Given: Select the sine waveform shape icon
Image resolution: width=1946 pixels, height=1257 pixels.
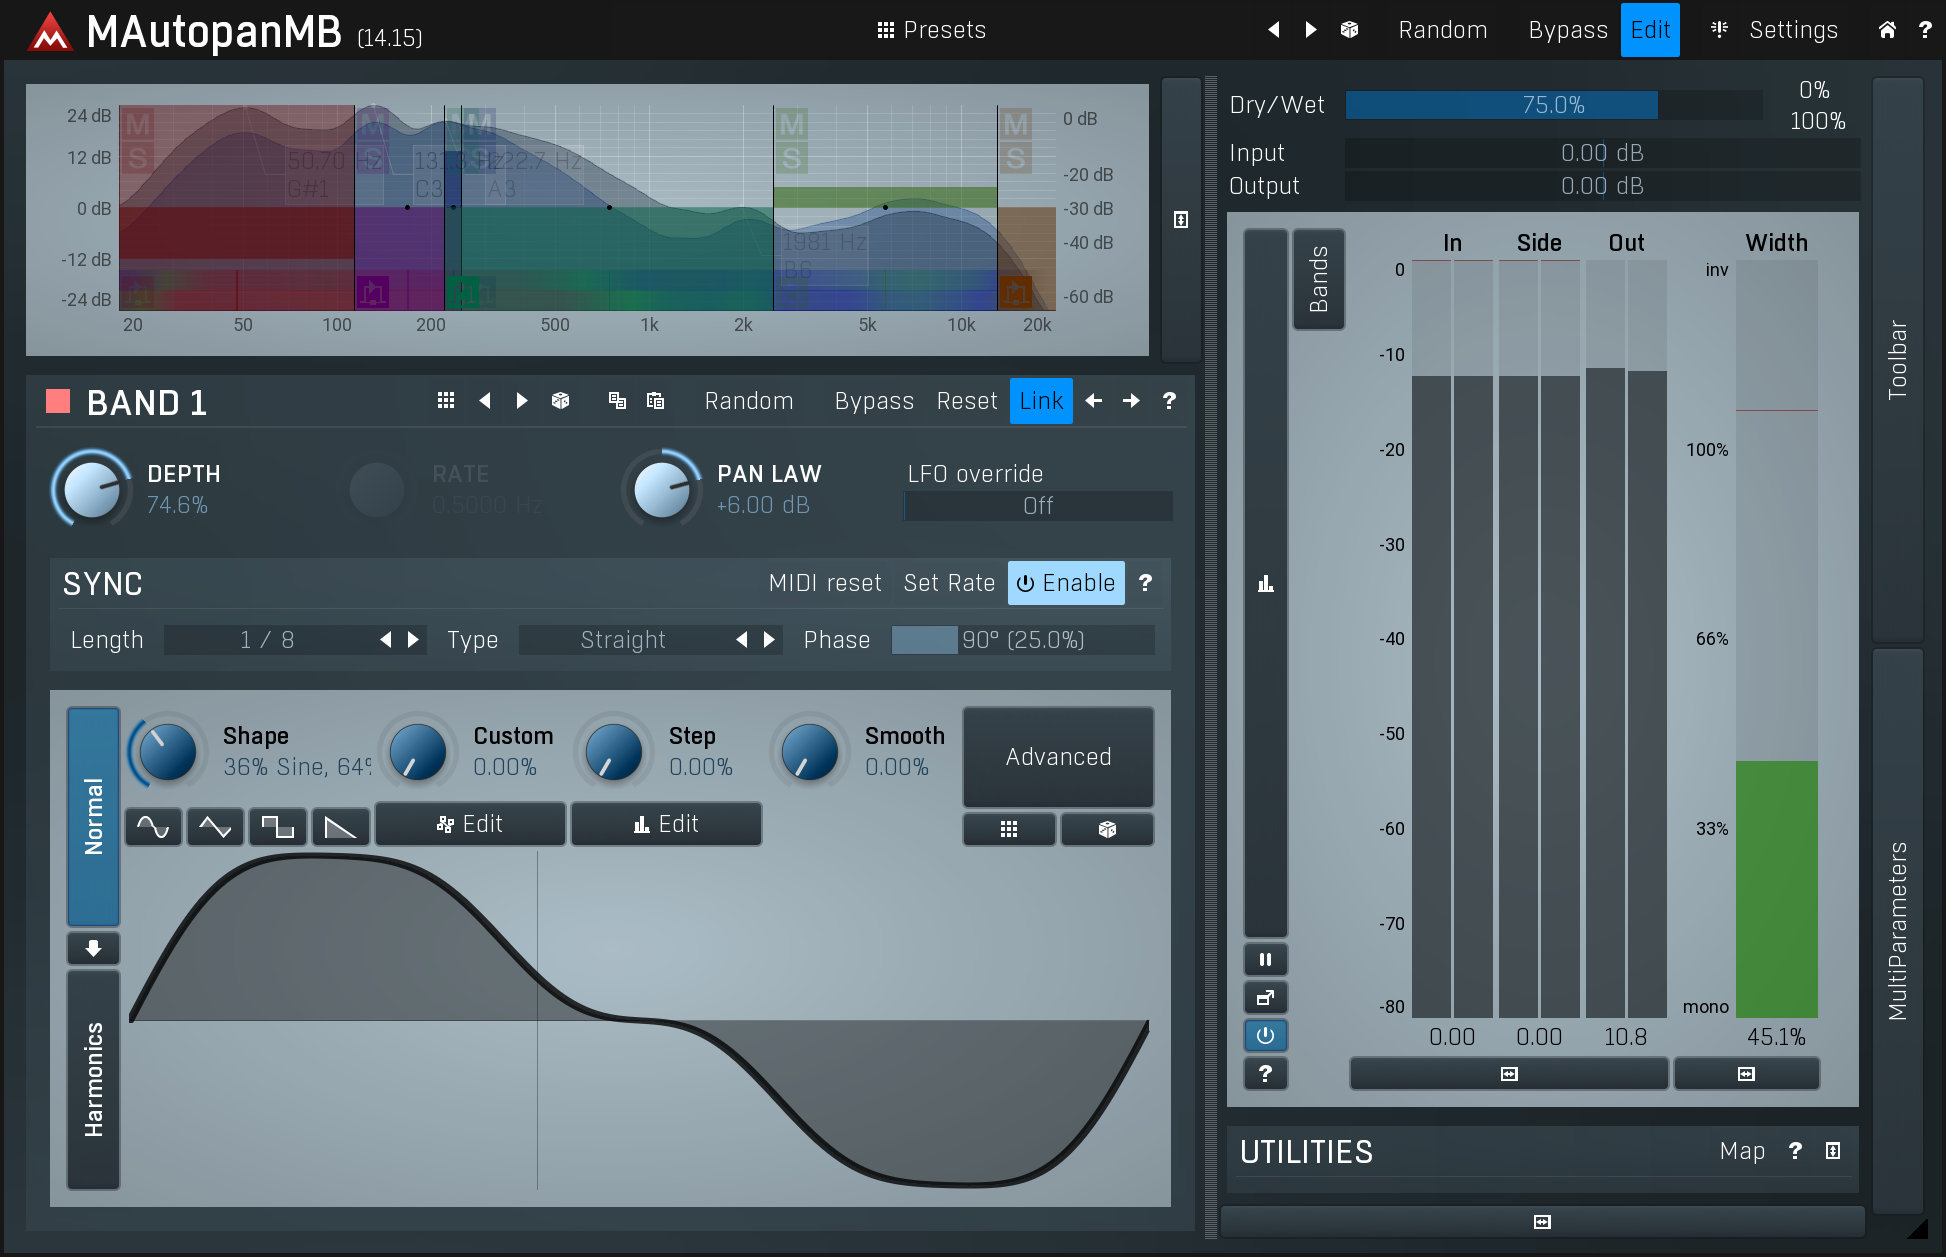Looking at the screenshot, I should (x=153, y=826).
